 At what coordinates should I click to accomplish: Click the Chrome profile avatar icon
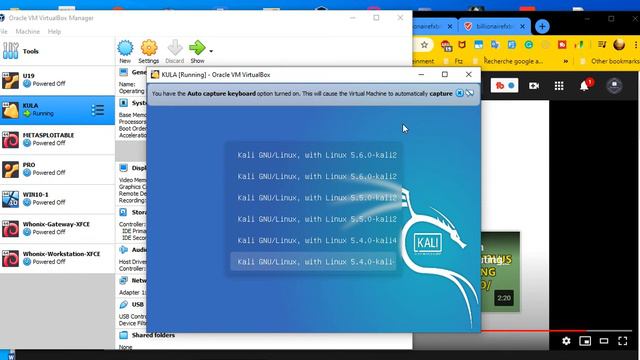619,44
